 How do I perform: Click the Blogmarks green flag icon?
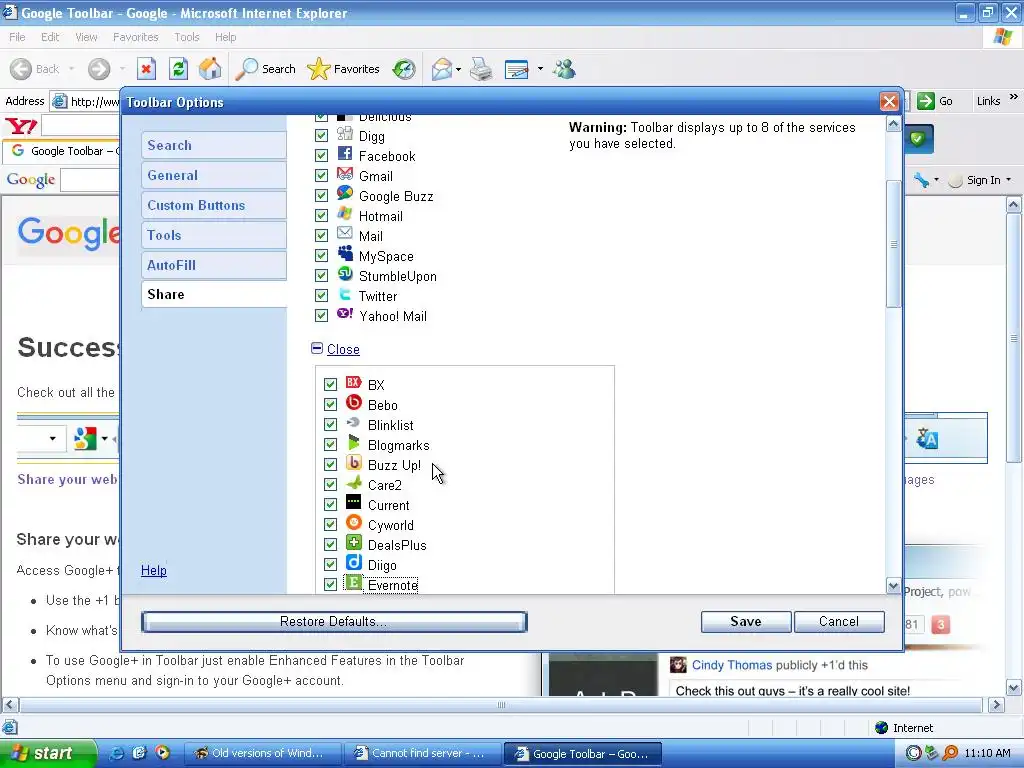pos(353,443)
